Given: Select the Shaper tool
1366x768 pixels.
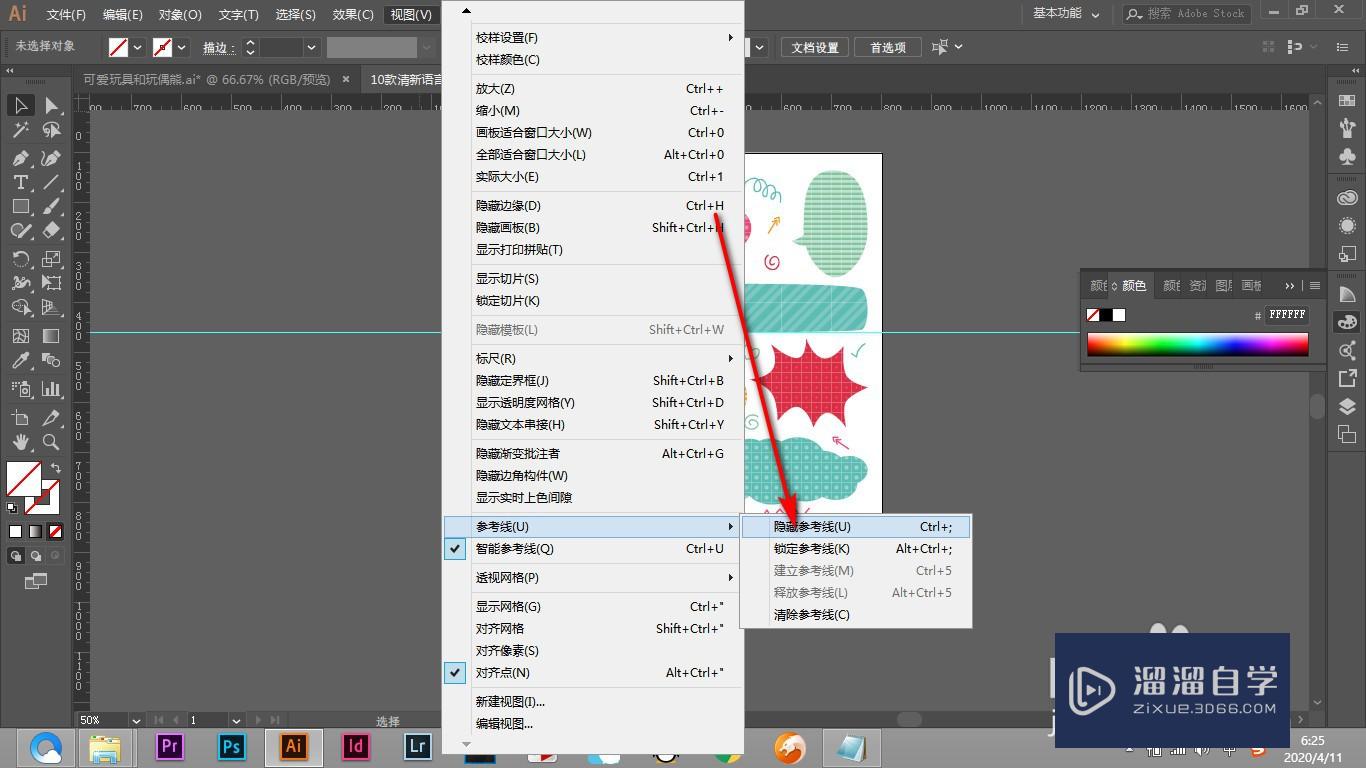Looking at the screenshot, I should 20,230.
